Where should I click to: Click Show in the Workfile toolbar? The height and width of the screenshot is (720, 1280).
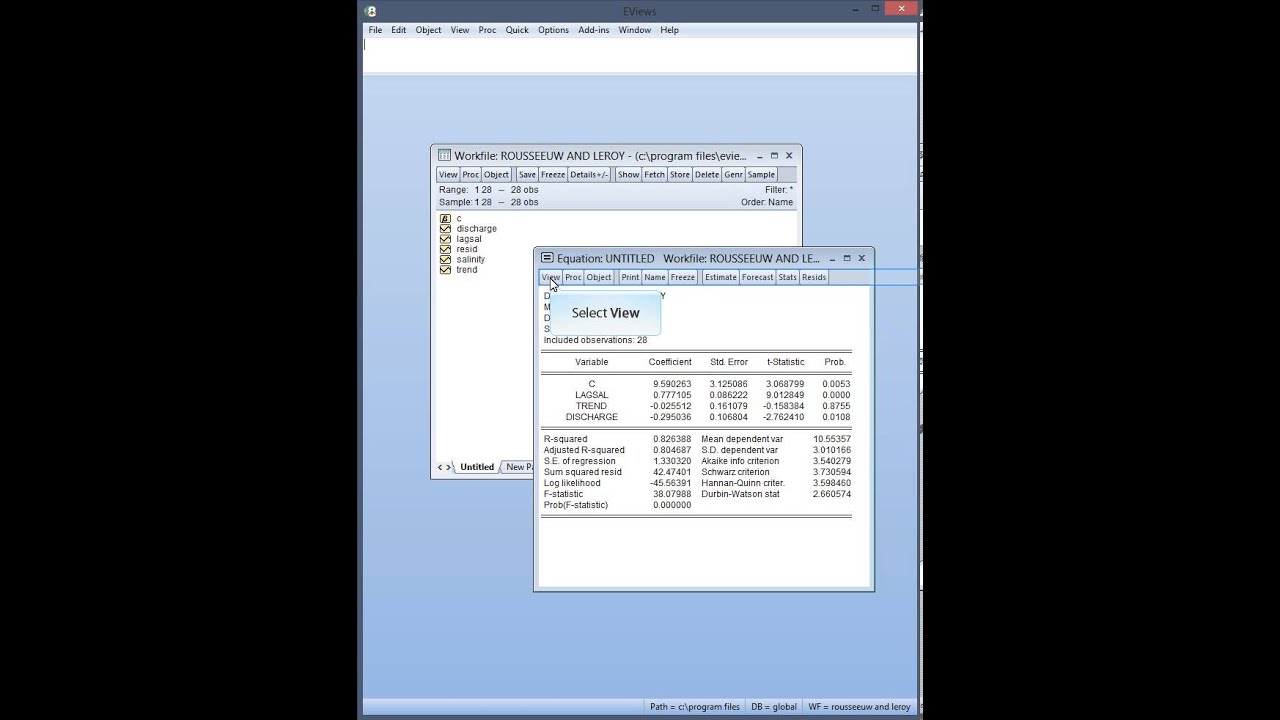(628, 175)
